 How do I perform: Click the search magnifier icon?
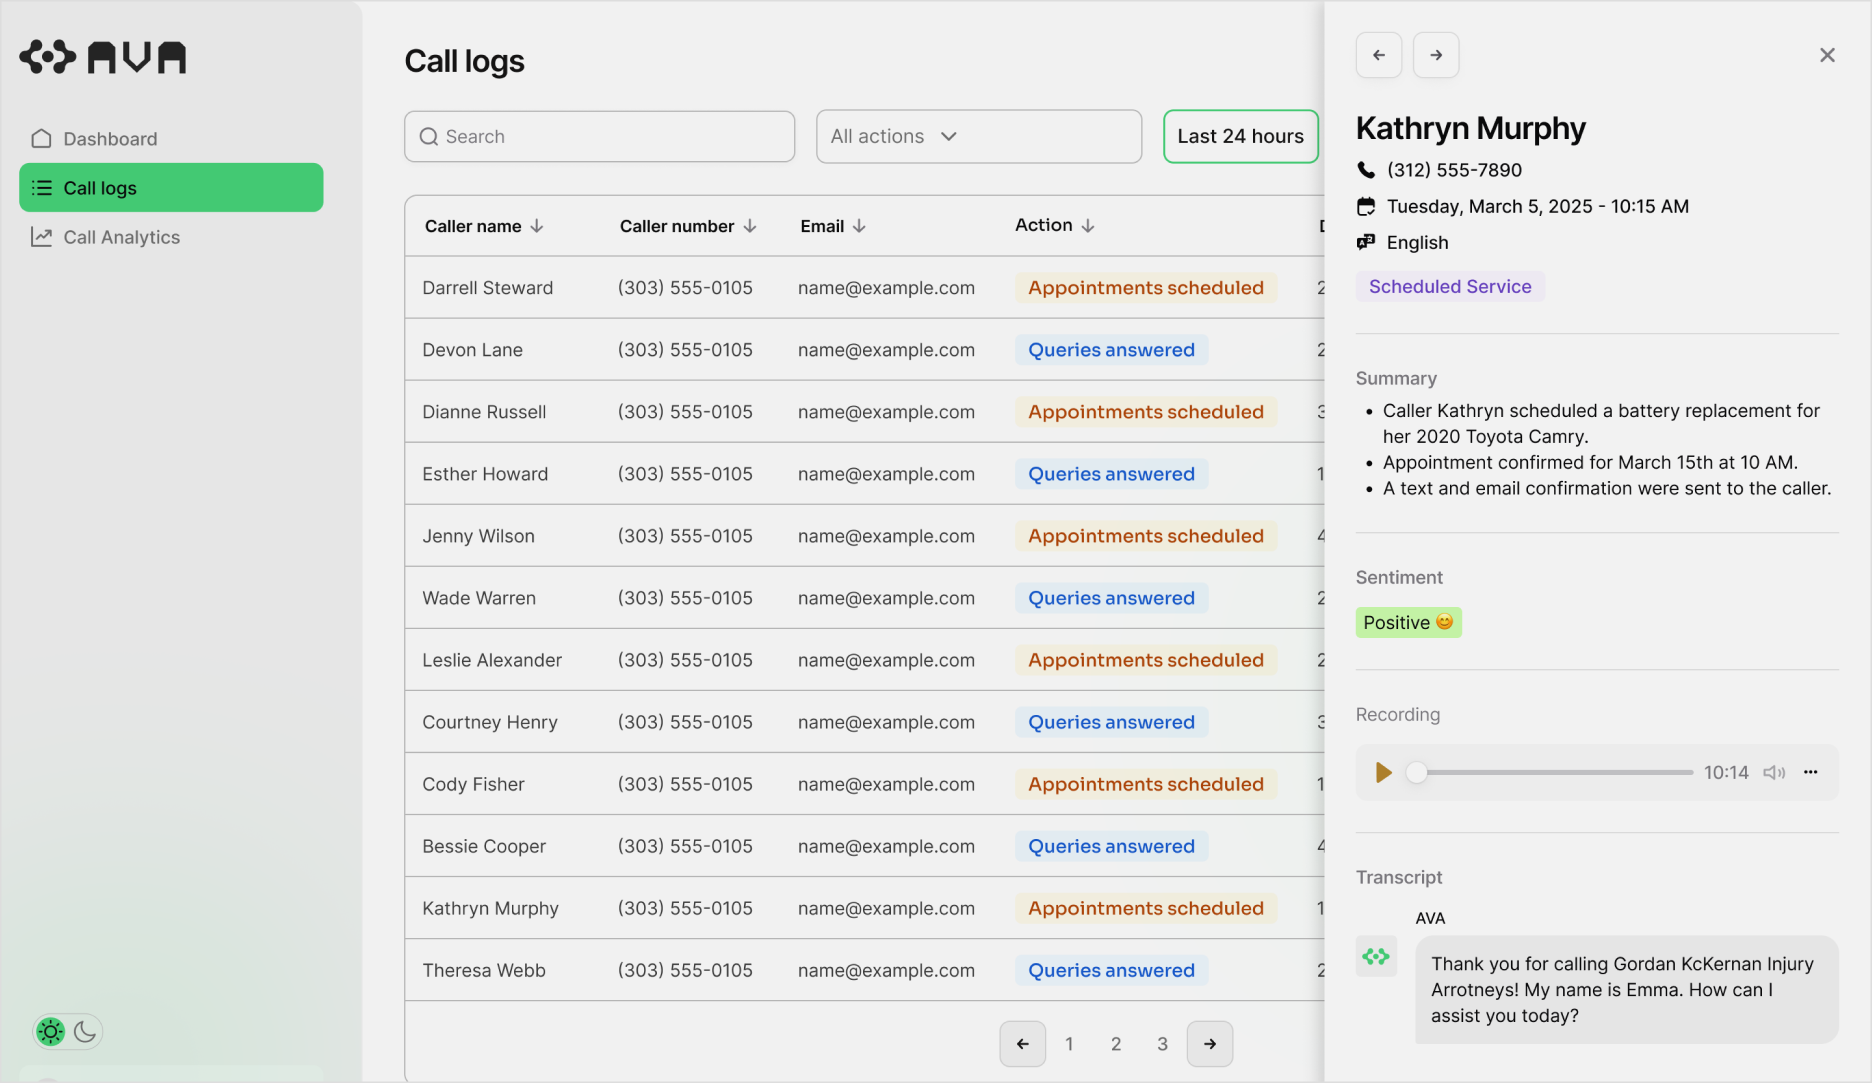[x=429, y=137]
